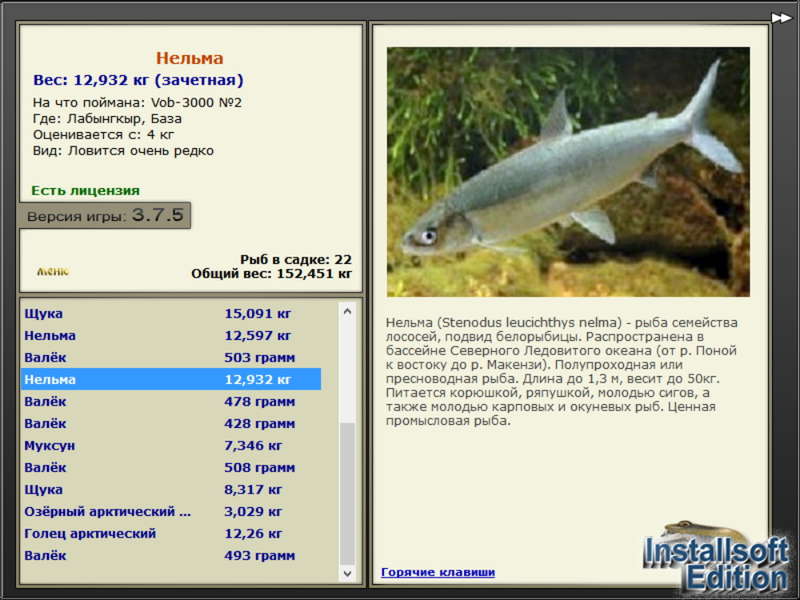
Task: Select the Нельма 12,597 кг row
Action: (171, 335)
